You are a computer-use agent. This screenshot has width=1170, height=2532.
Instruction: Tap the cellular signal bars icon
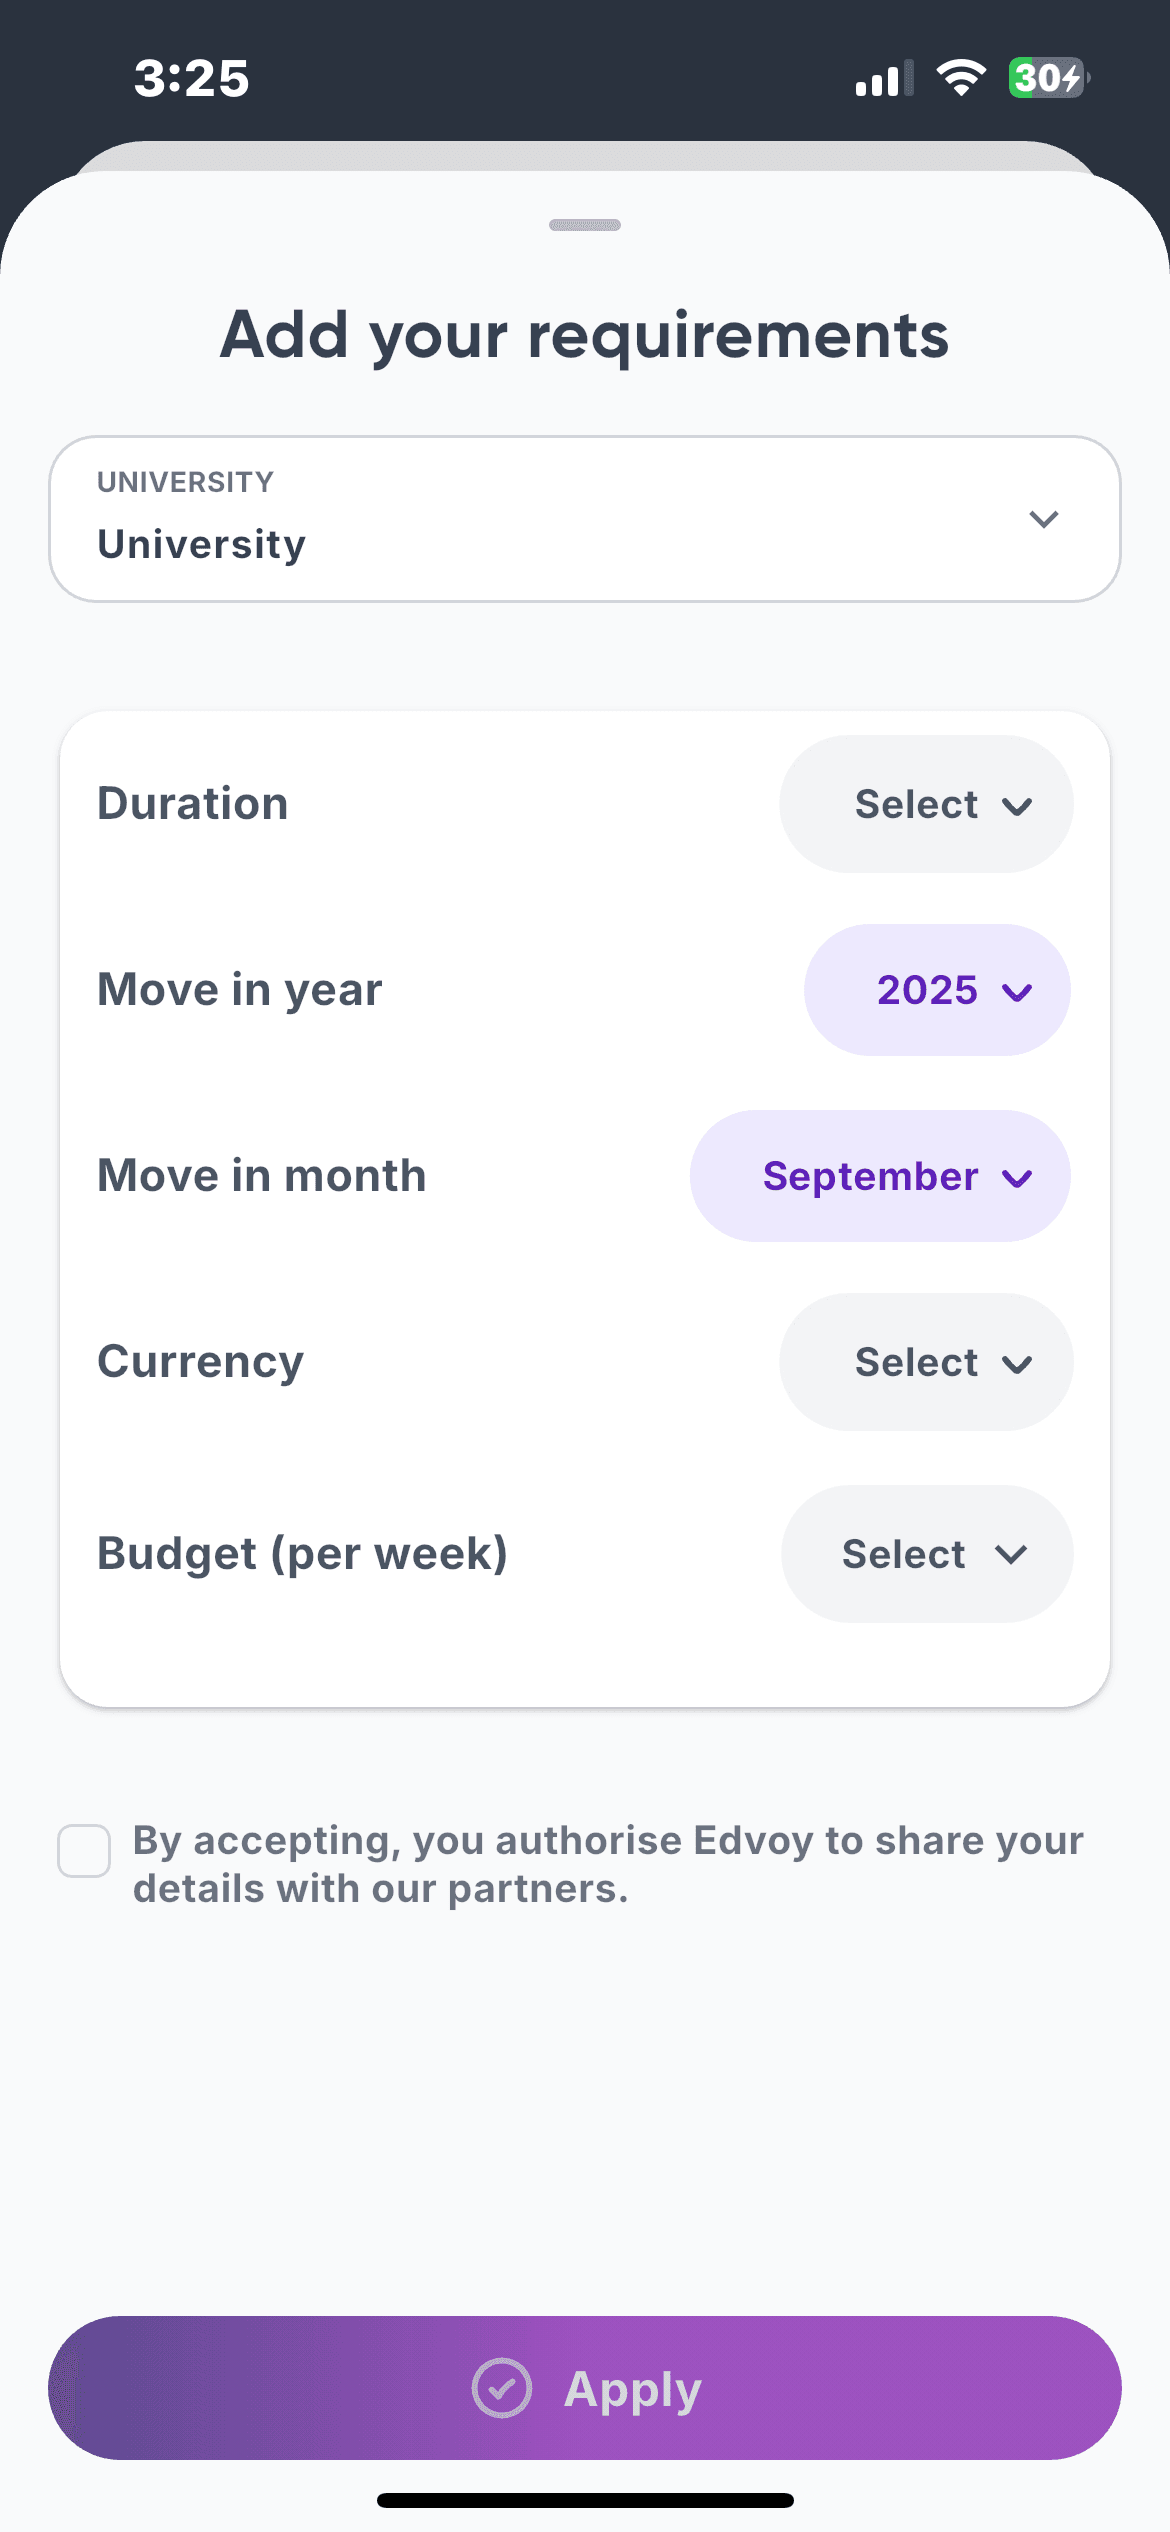point(884,79)
